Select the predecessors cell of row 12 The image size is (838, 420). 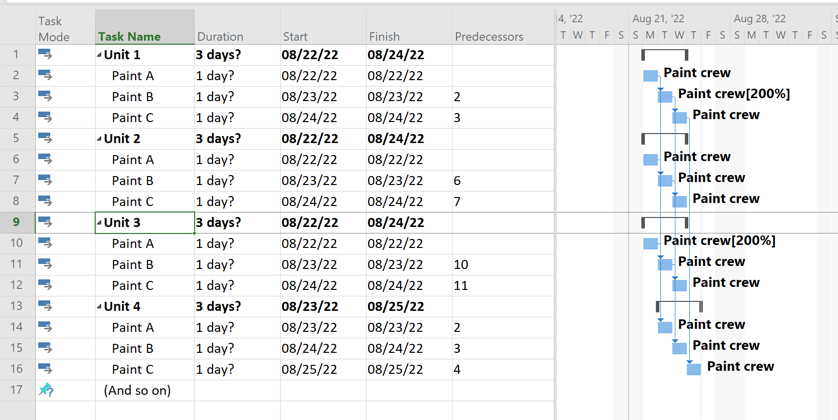(502, 285)
